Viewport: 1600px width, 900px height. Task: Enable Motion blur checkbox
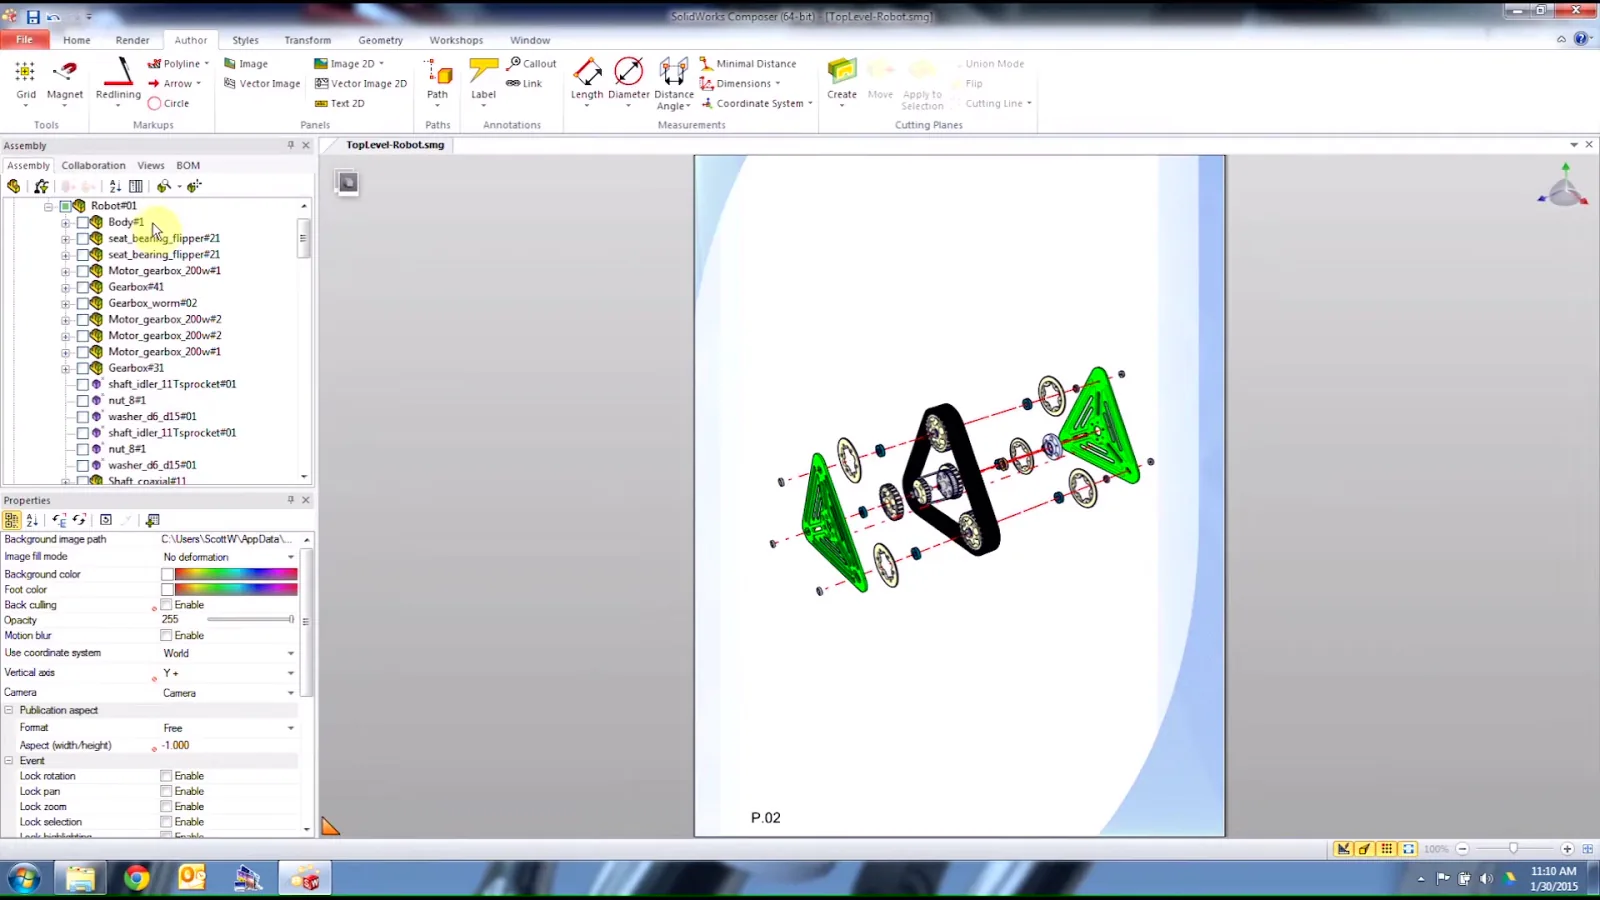pos(167,636)
